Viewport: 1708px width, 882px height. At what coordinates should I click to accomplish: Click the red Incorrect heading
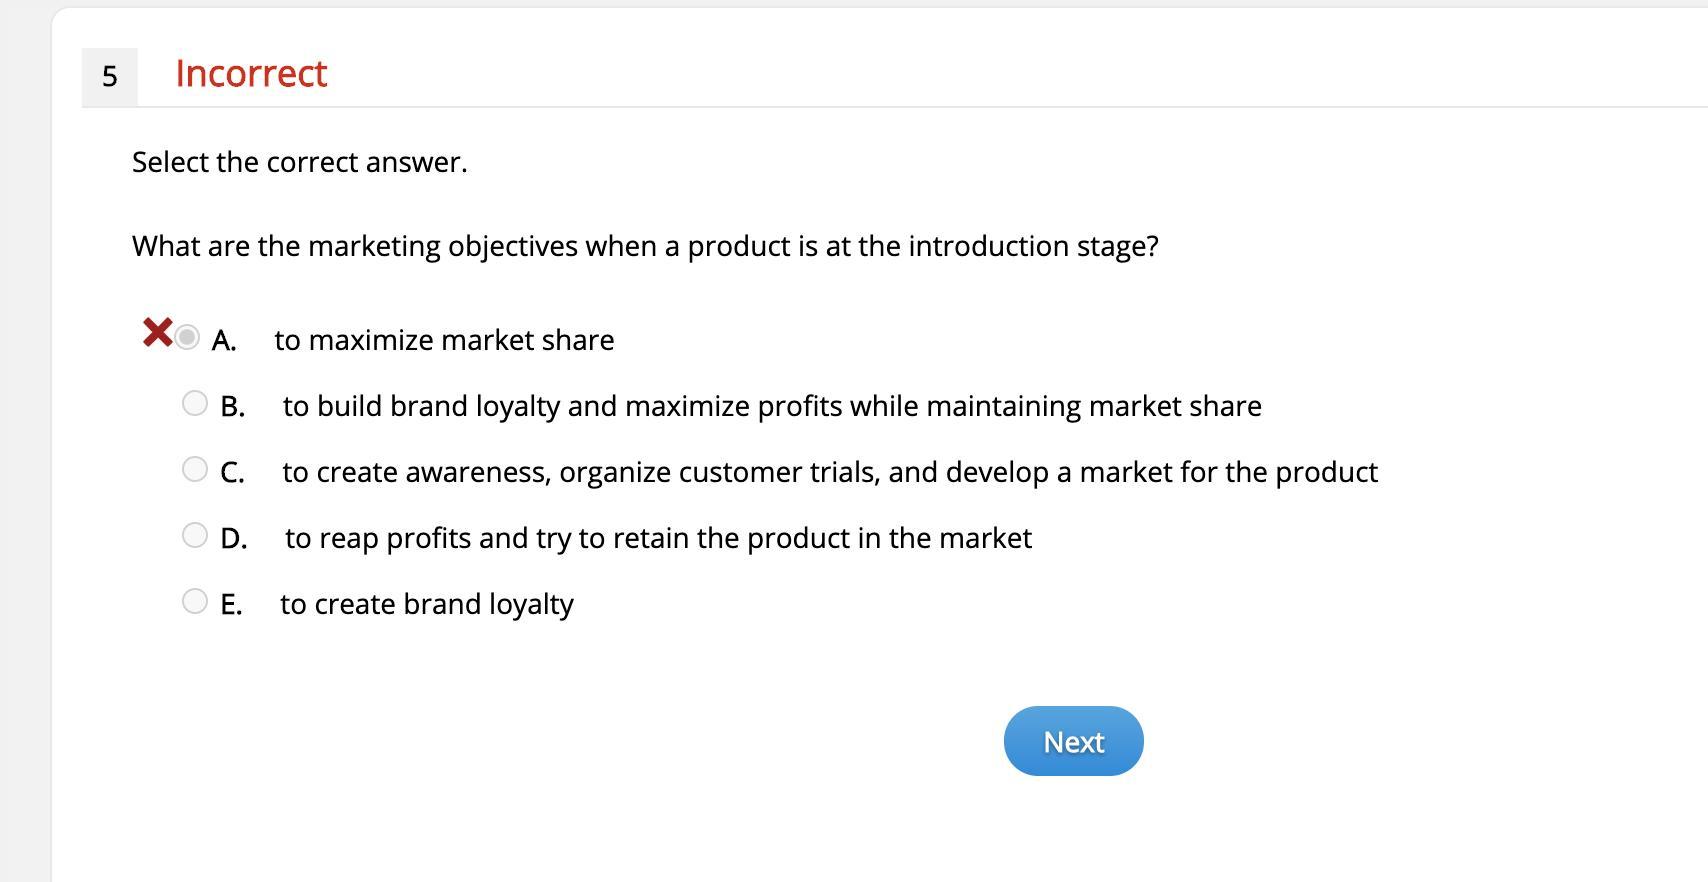251,74
